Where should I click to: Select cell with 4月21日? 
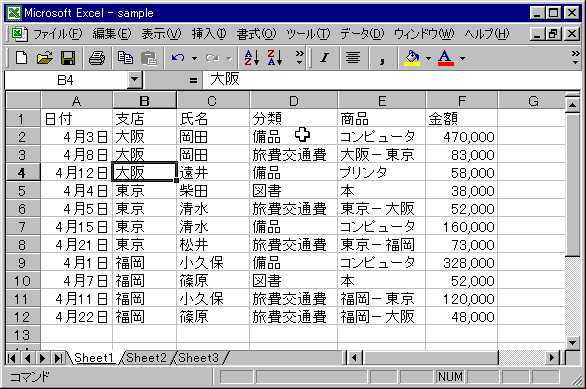tap(77, 245)
